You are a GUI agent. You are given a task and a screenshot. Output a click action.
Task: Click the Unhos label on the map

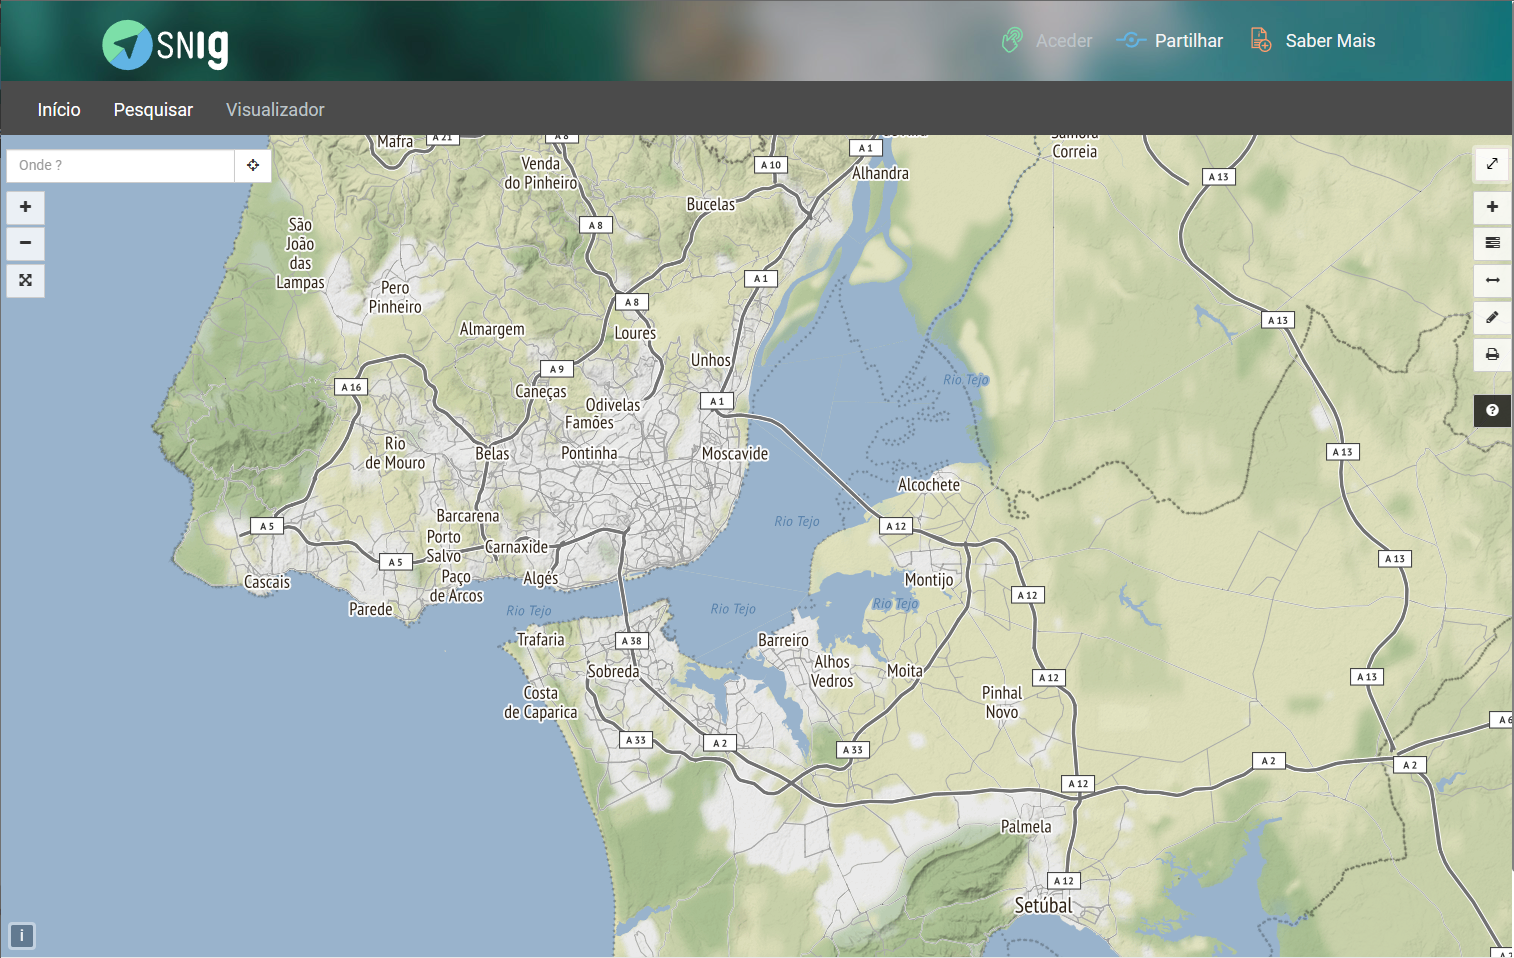[711, 360]
